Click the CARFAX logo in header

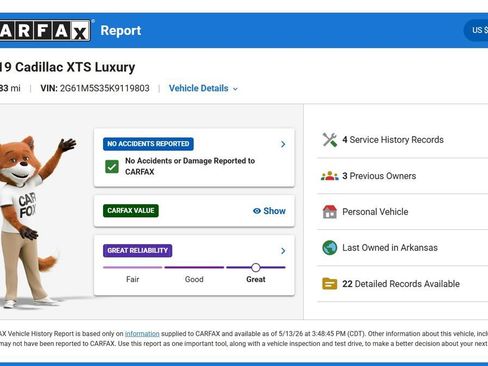[x=45, y=30]
